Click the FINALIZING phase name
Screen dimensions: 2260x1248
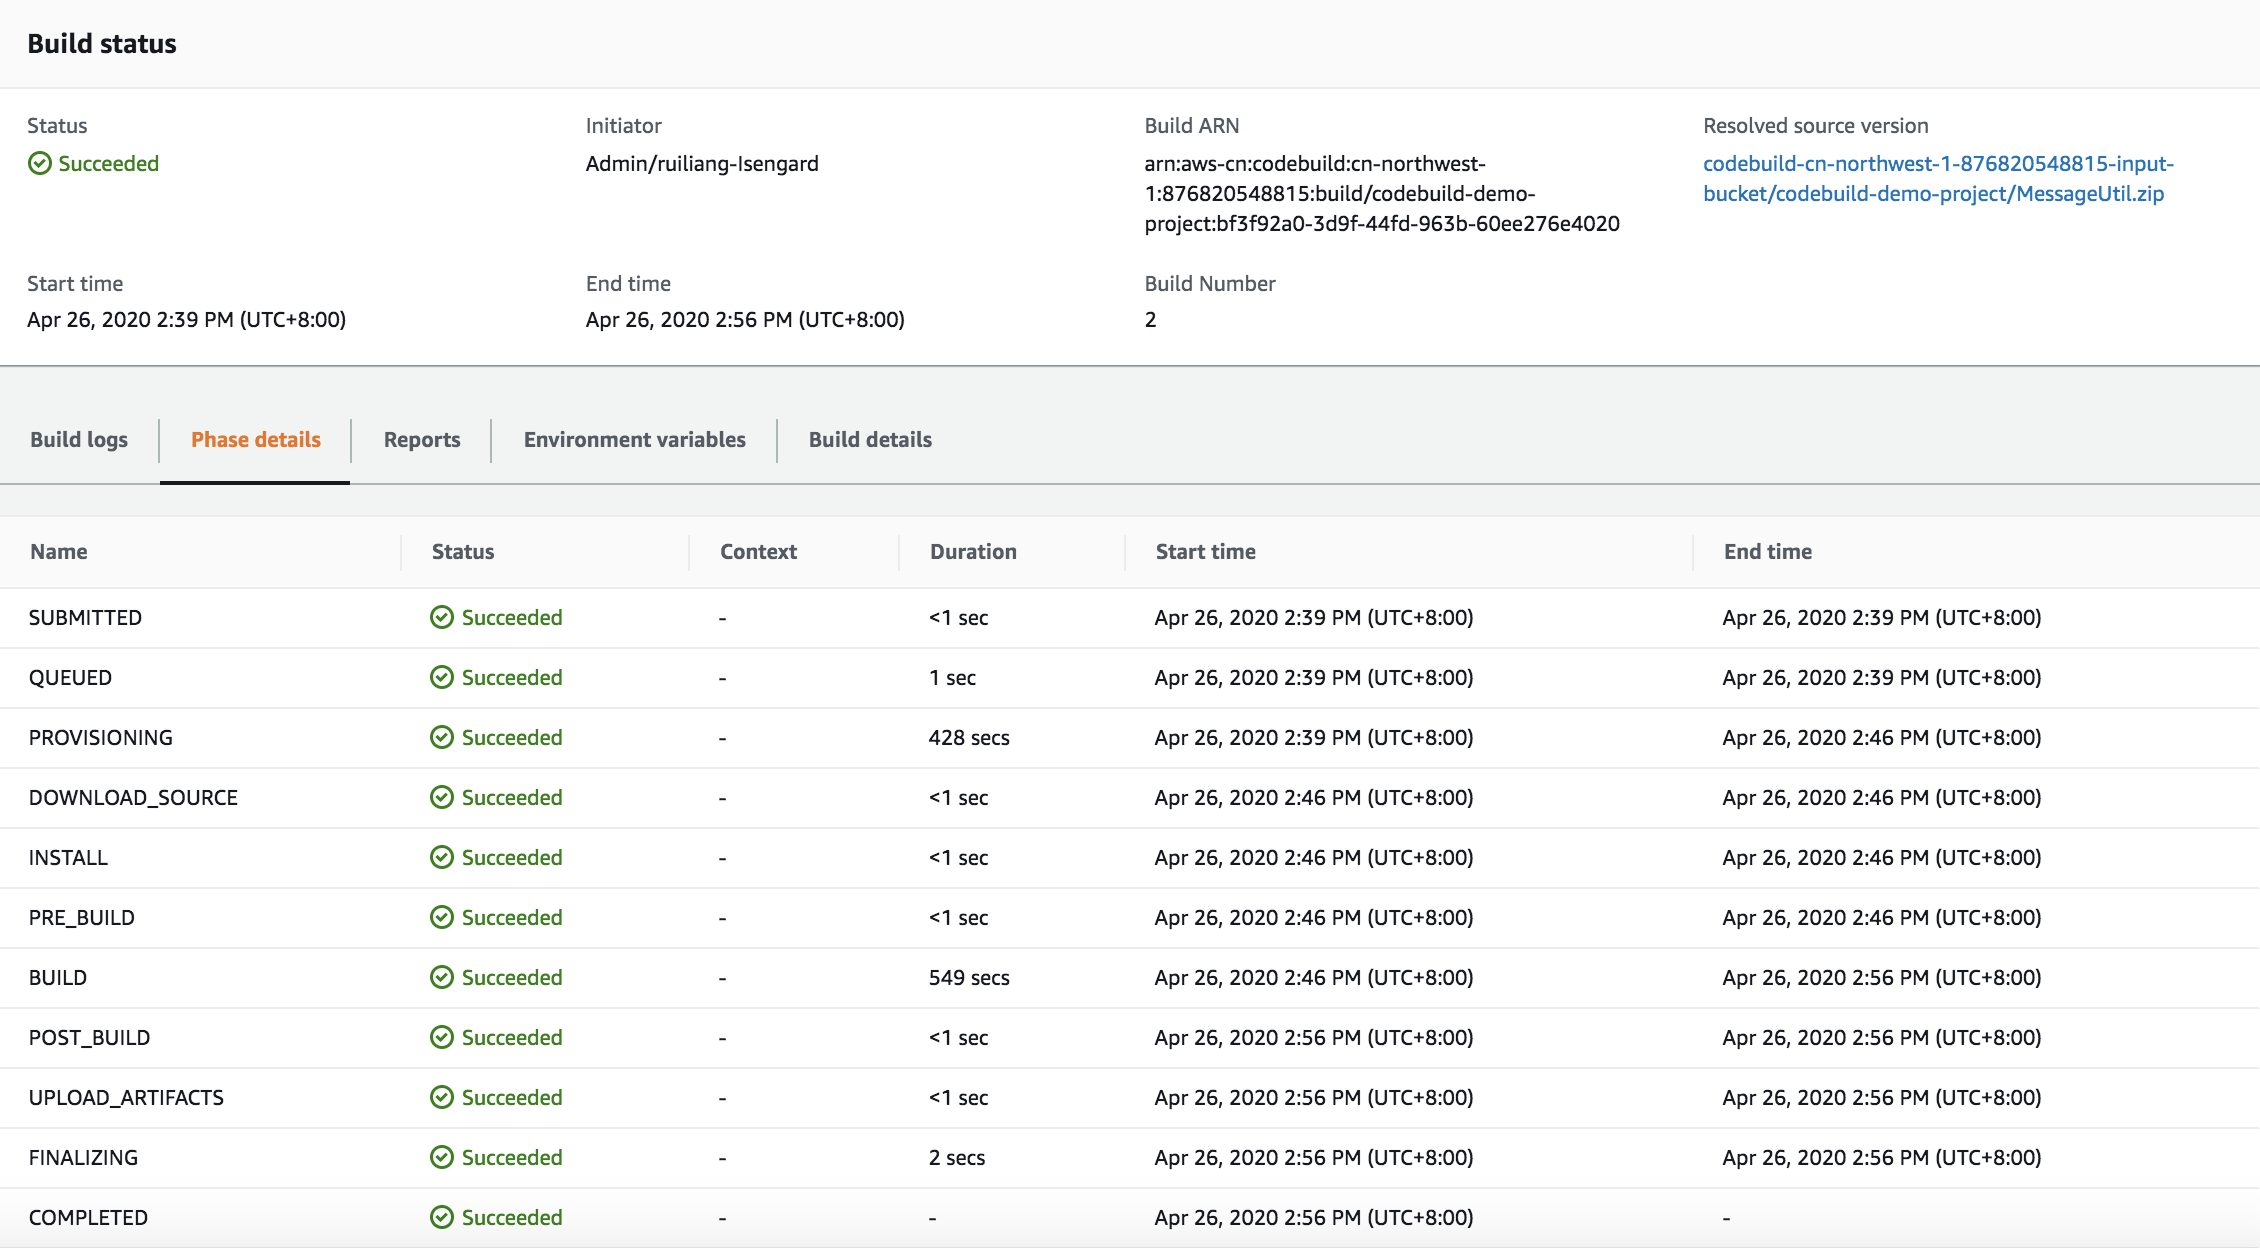83,1158
